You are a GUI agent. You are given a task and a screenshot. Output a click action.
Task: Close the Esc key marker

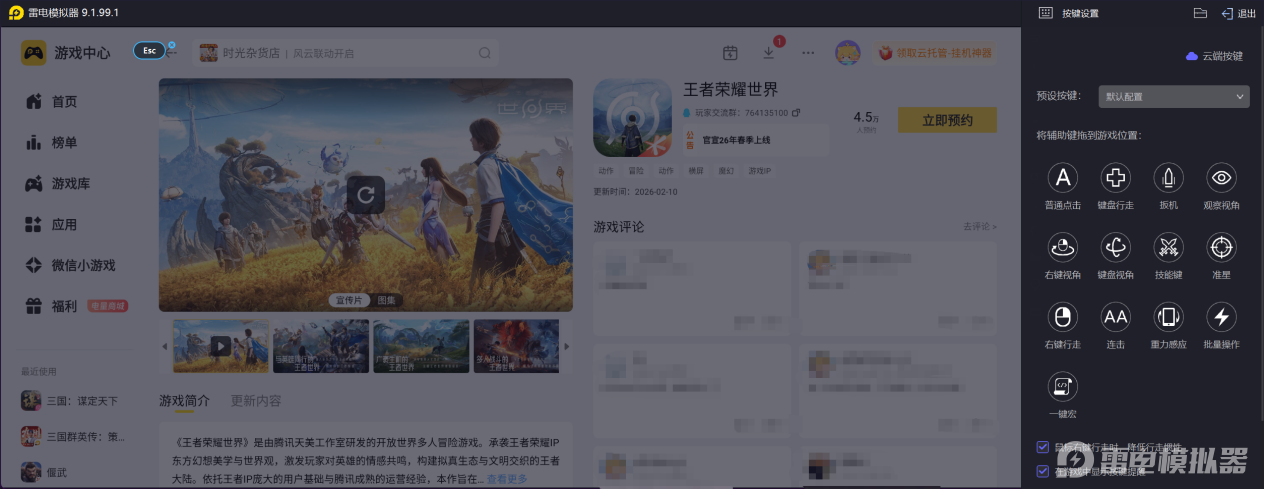pyautogui.click(x=171, y=45)
